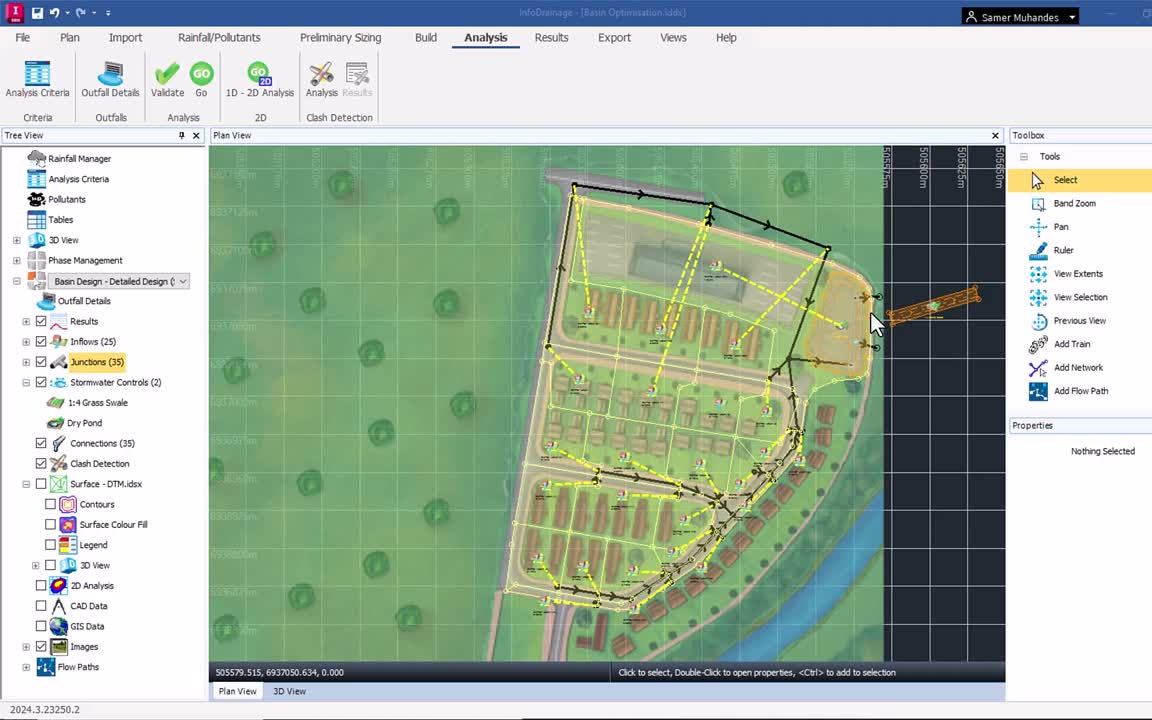Image resolution: width=1152 pixels, height=720 pixels.
Task: Choose the Band Zoom tool
Action: click(1074, 203)
